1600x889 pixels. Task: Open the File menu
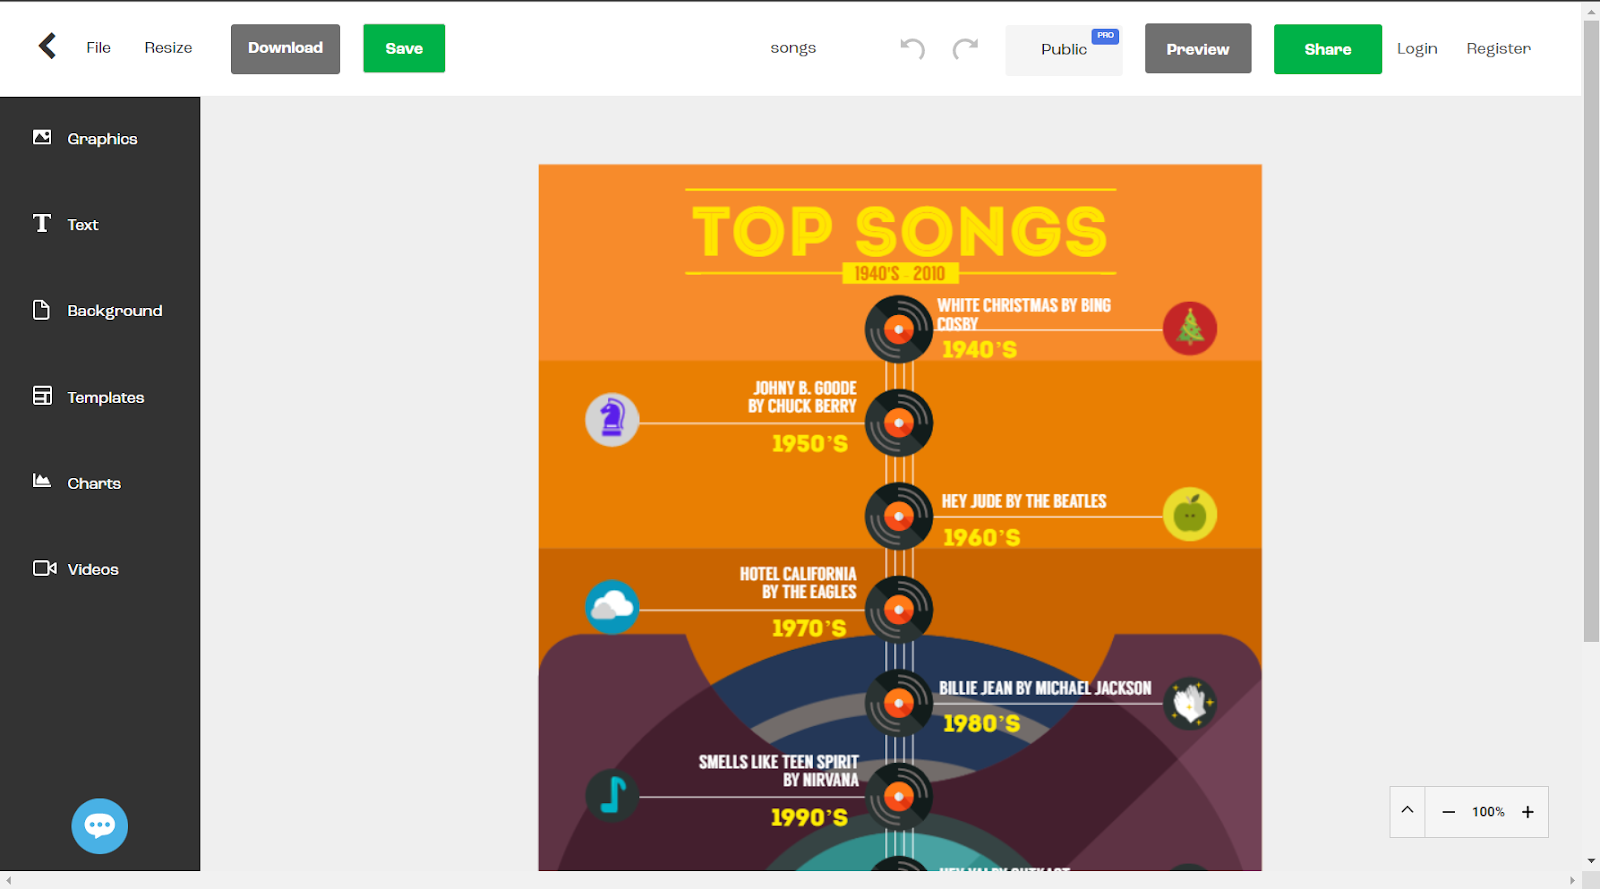tap(98, 47)
